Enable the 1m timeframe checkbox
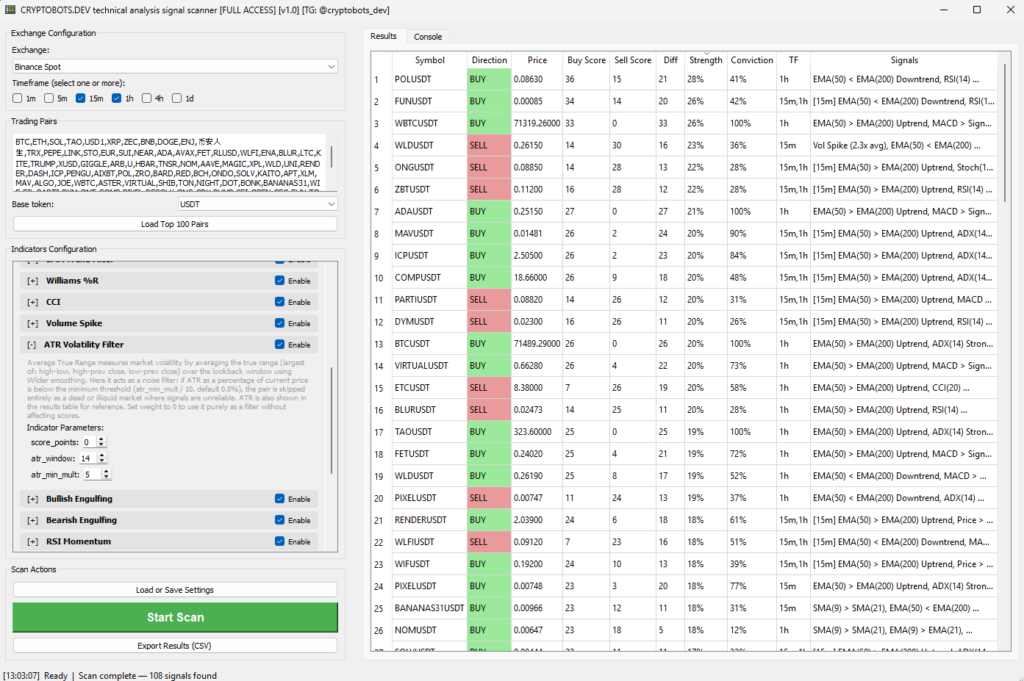Viewport: 1024px width, 681px height. [x=17, y=98]
